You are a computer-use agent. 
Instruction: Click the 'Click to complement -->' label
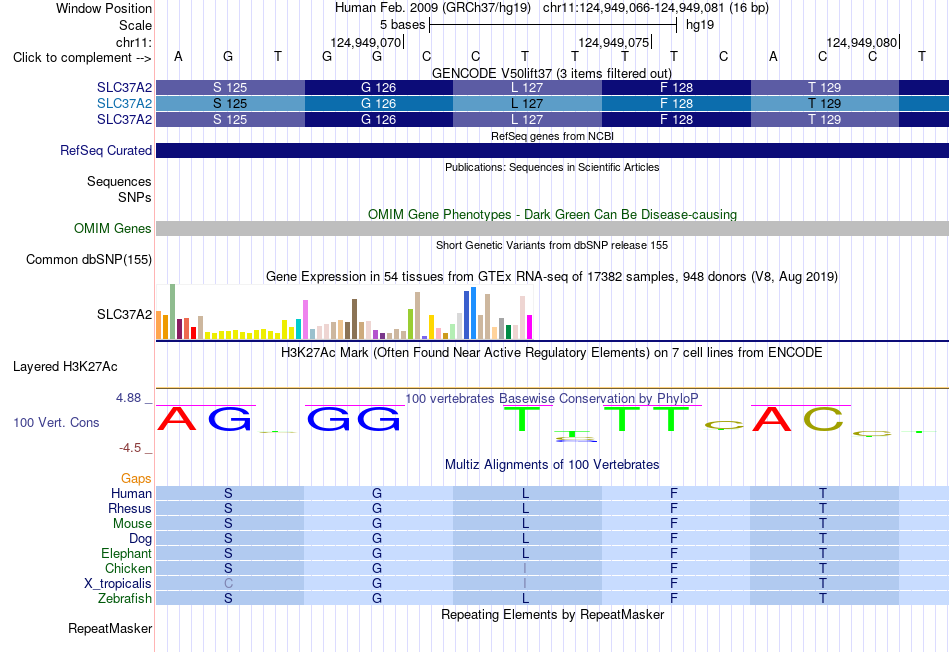point(82,58)
